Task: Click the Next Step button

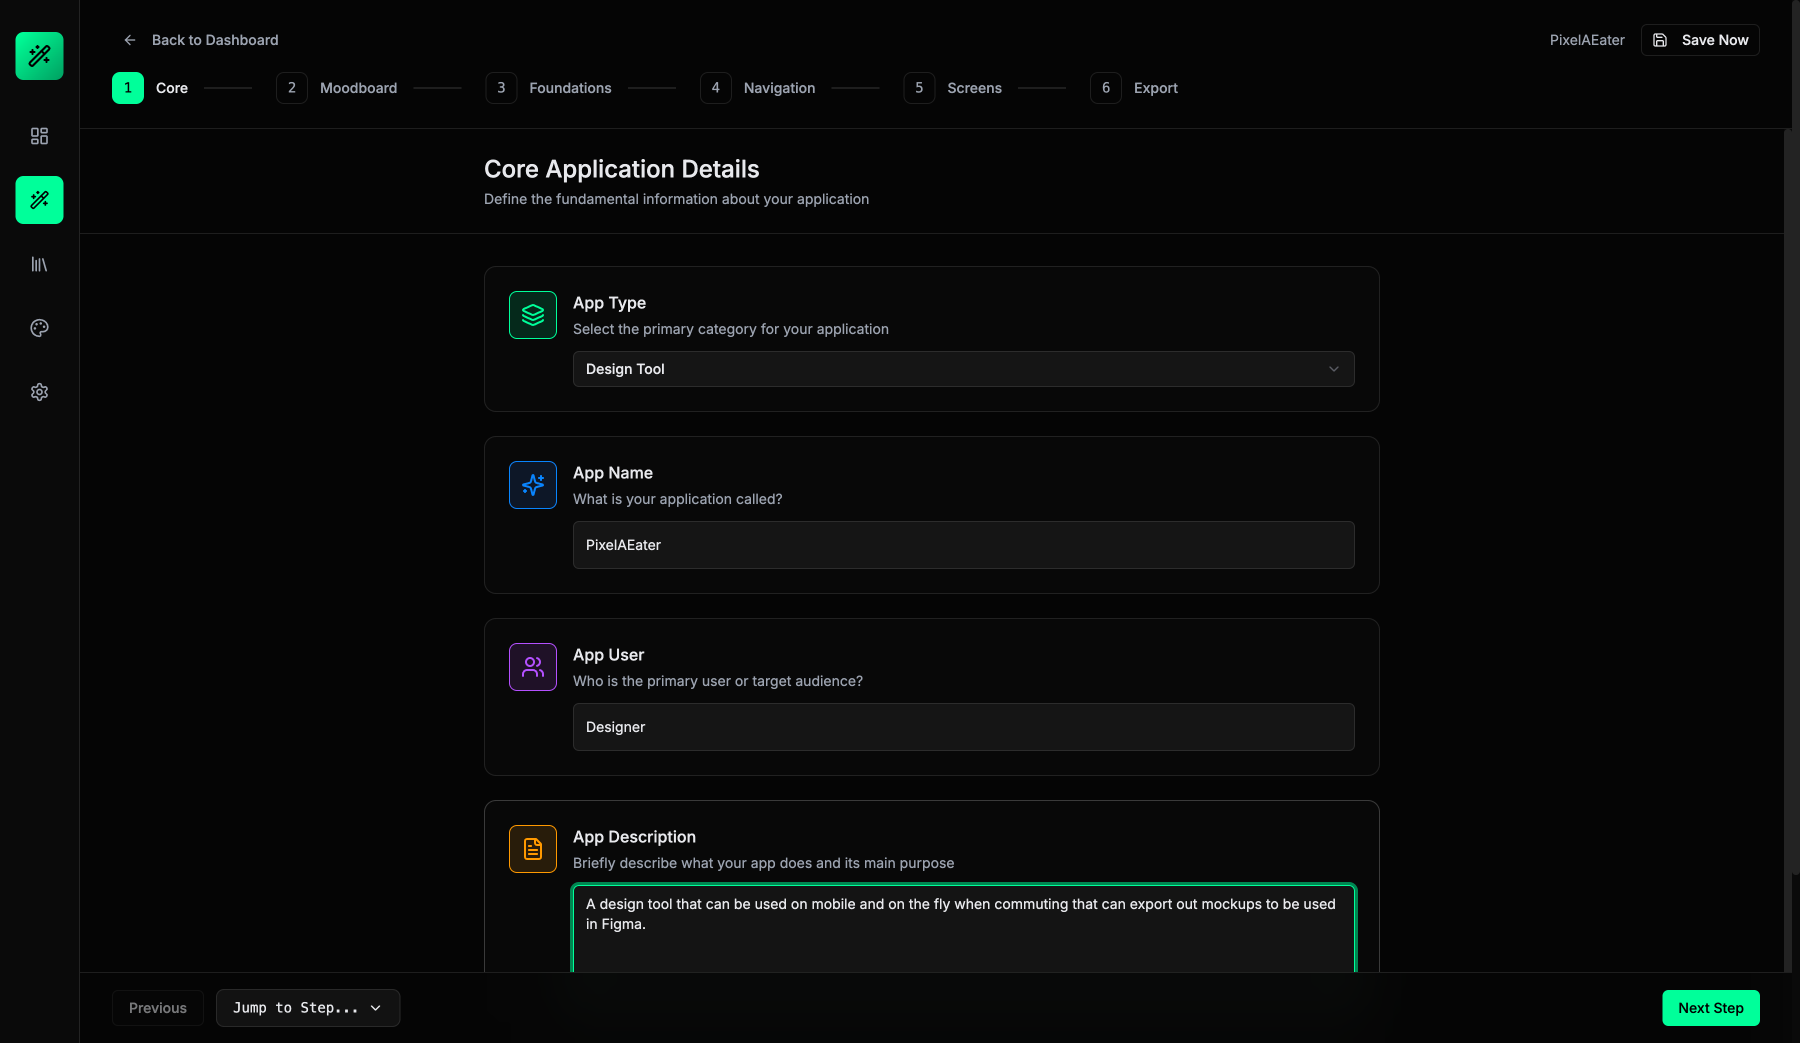Action: coord(1711,1008)
